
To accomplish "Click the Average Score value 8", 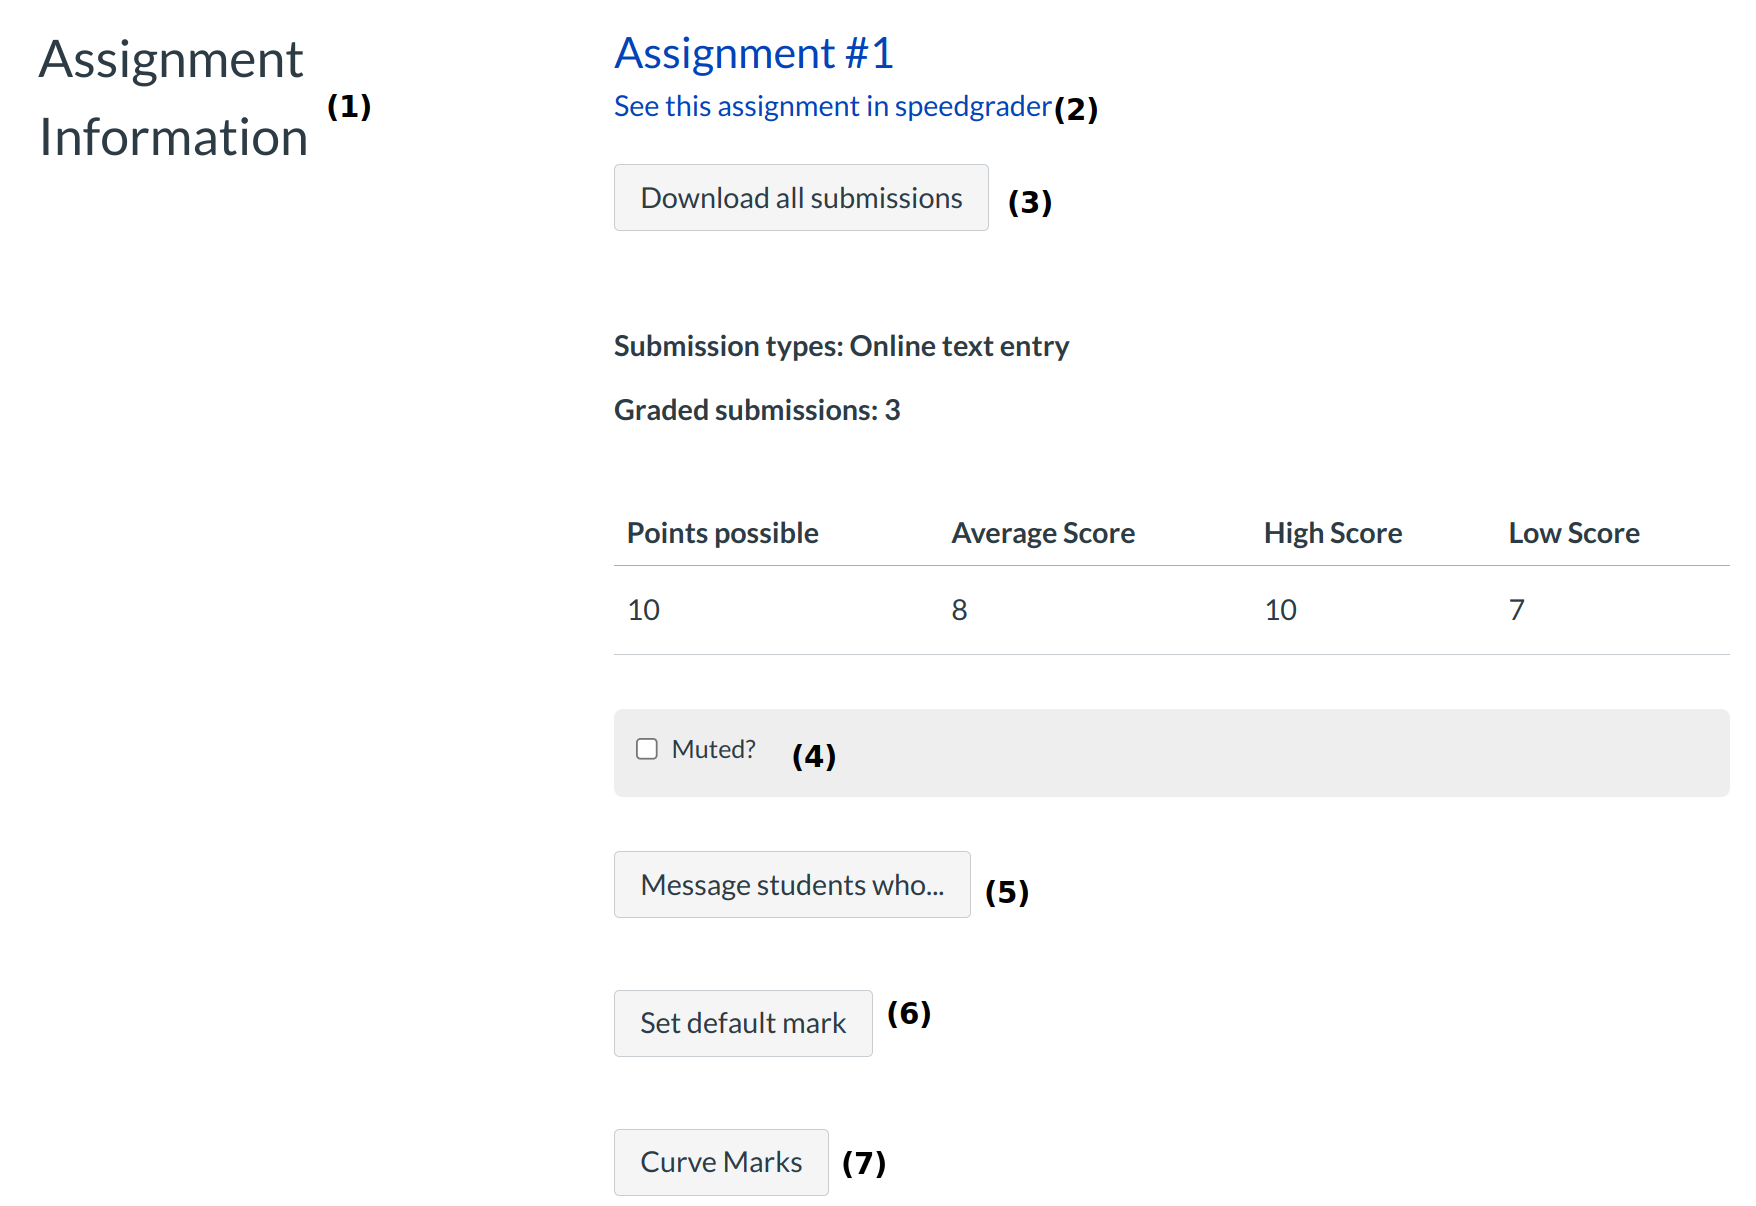I will click(x=959, y=610).
